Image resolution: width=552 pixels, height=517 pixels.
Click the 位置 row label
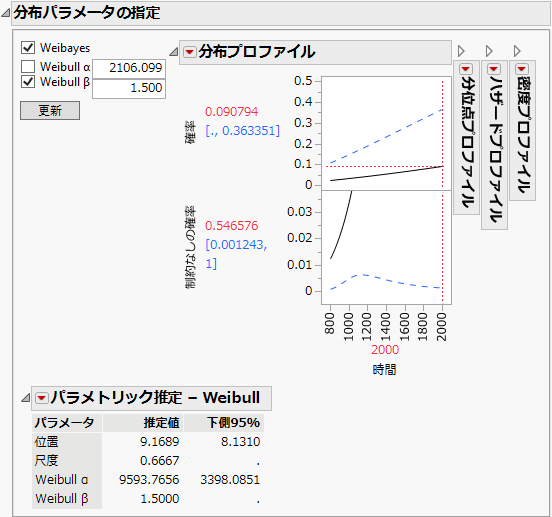[46, 442]
